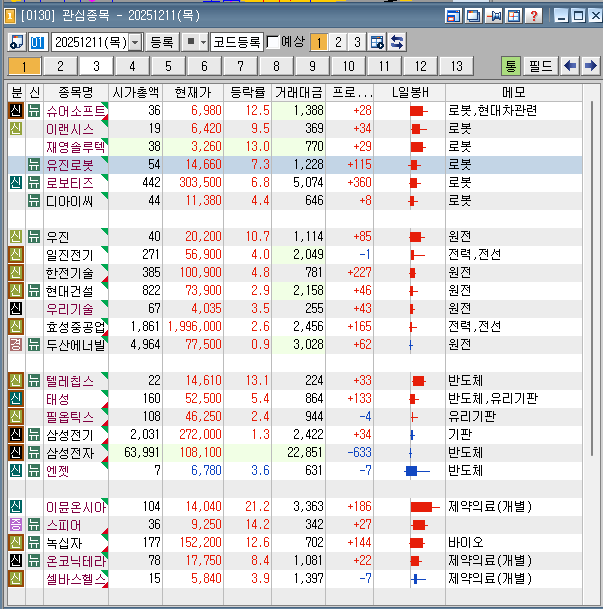Toggle the 예상 checkbox

coord(273,42)
